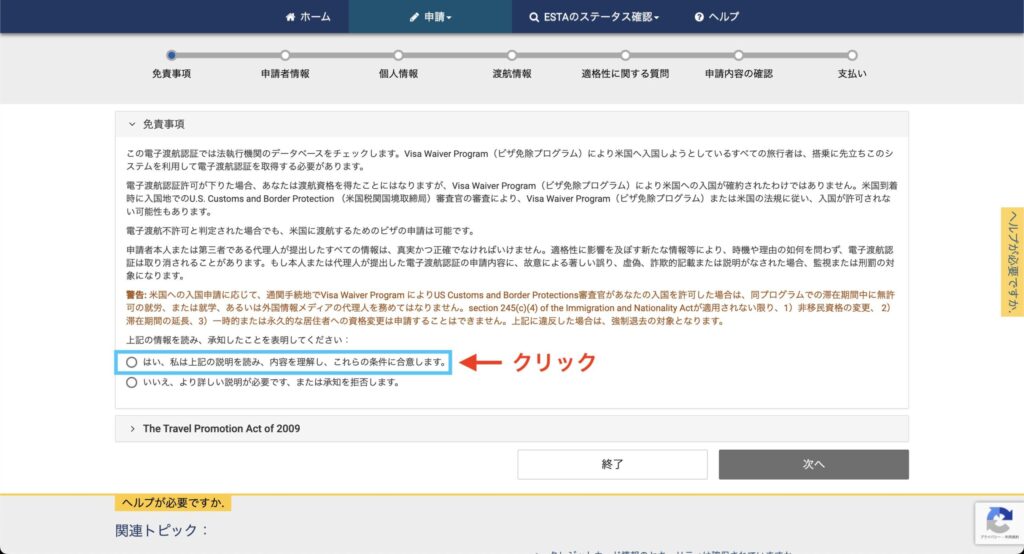Select the 'はい' agreement radio button
This screenshot has width=1024, height=554.
(x=132, y=362)
